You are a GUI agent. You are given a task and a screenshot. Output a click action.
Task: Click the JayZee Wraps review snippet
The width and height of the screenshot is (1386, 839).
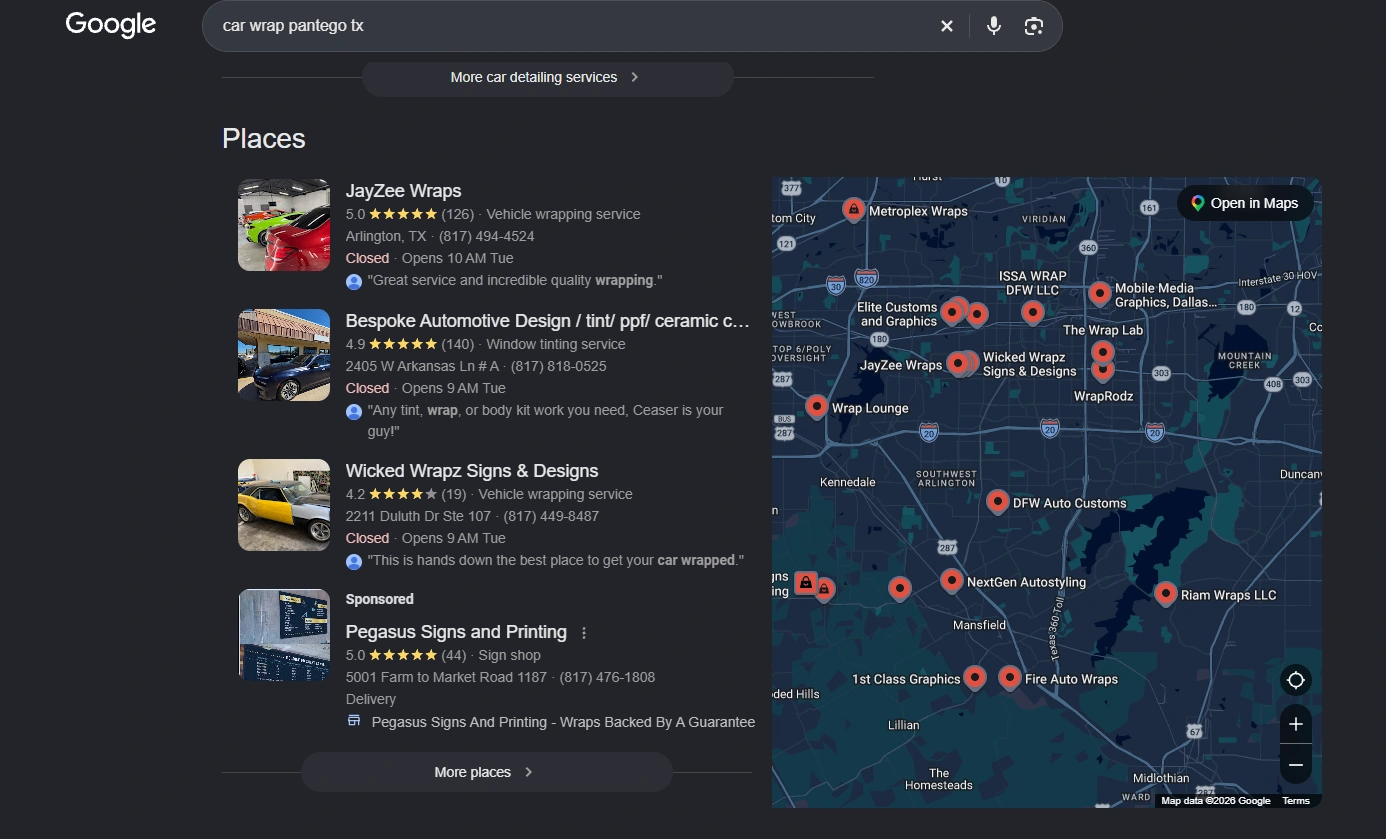[516, 281]
